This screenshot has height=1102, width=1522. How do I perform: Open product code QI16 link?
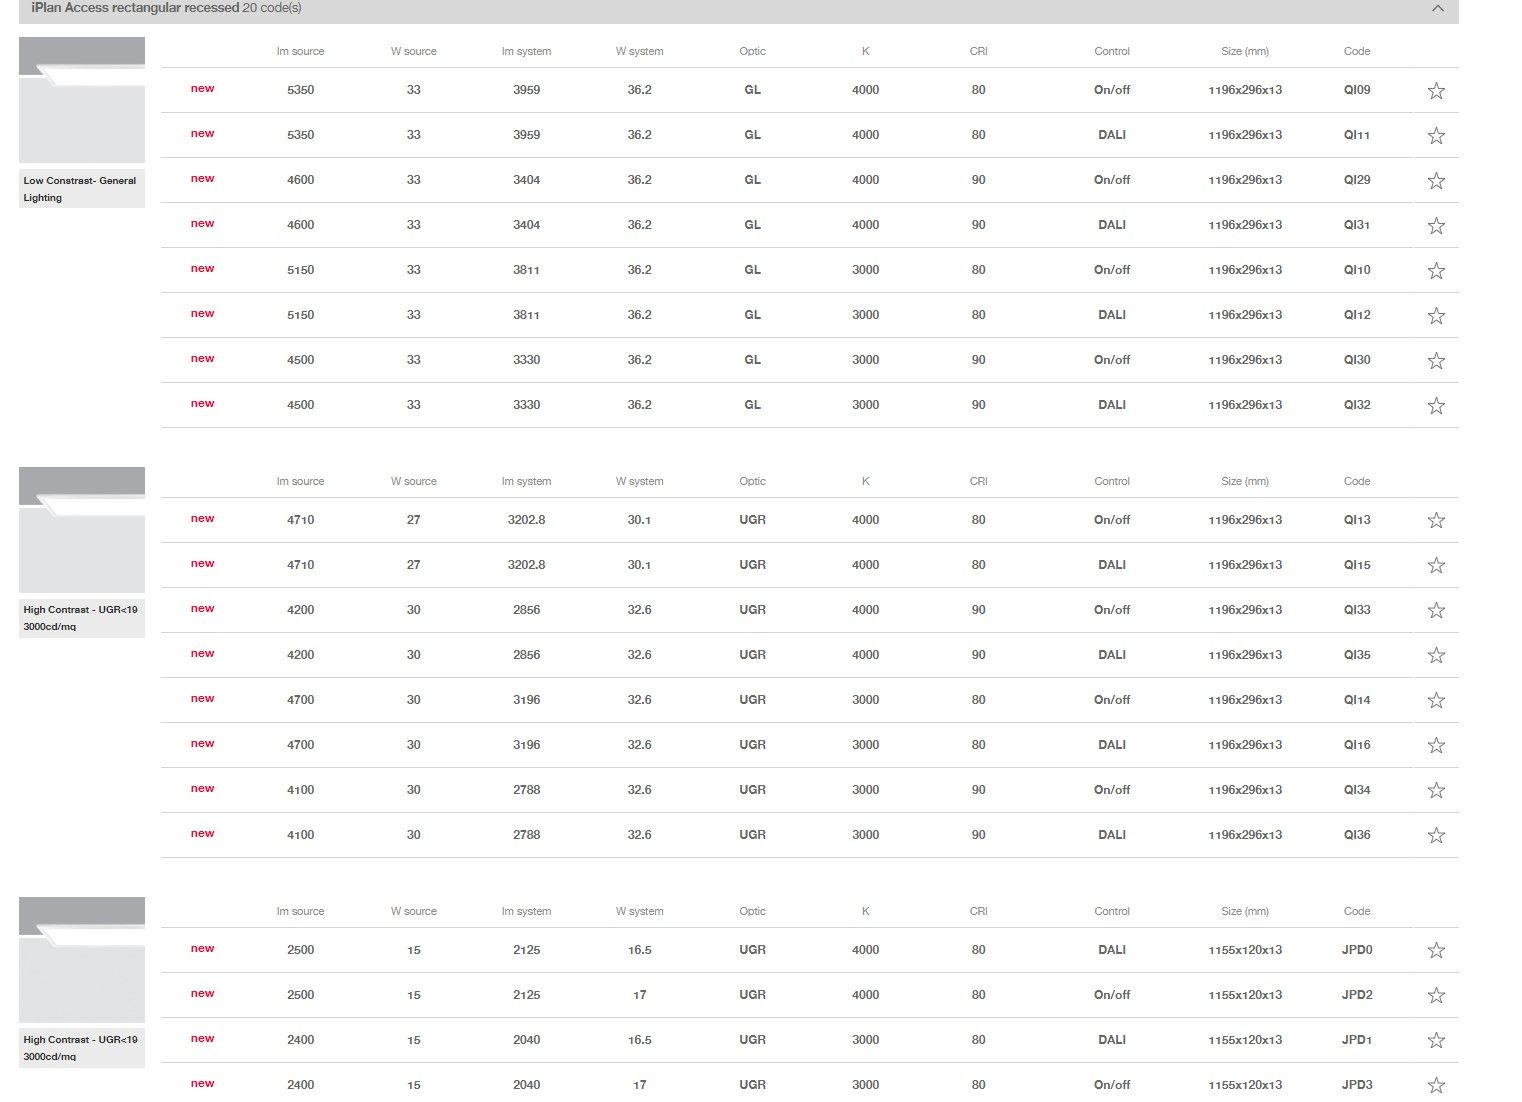1356,745
